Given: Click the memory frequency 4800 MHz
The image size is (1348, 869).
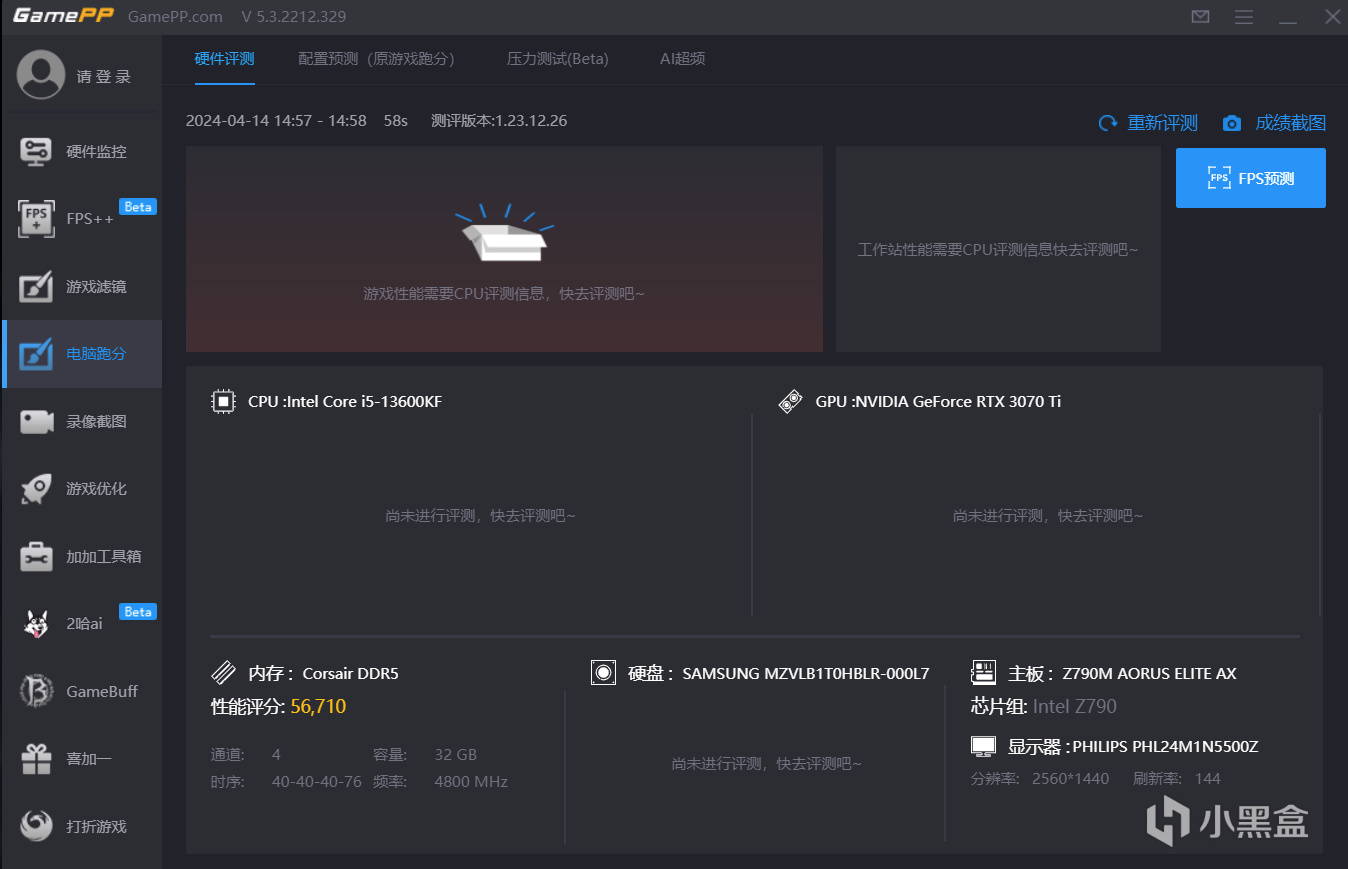Looking at the screenshot, I should 471,782.
